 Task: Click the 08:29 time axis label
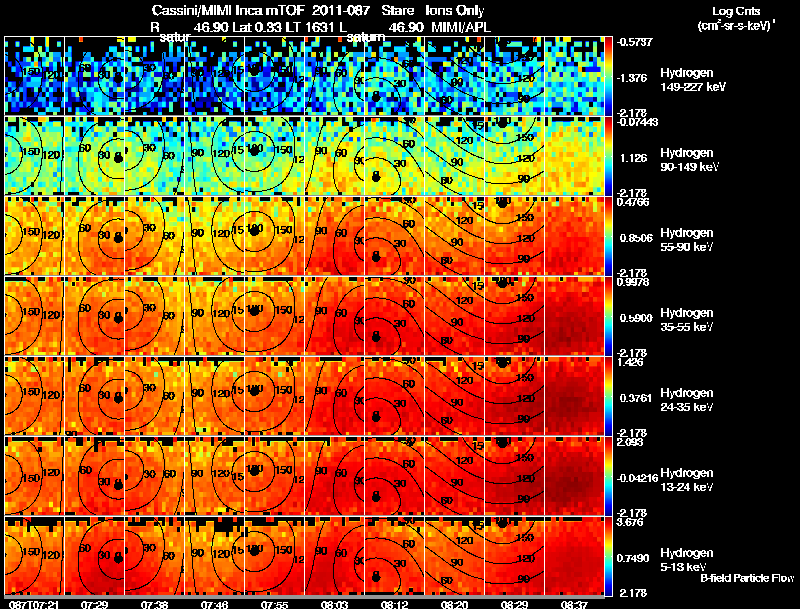pyautogui.click(x=514, y=605)
